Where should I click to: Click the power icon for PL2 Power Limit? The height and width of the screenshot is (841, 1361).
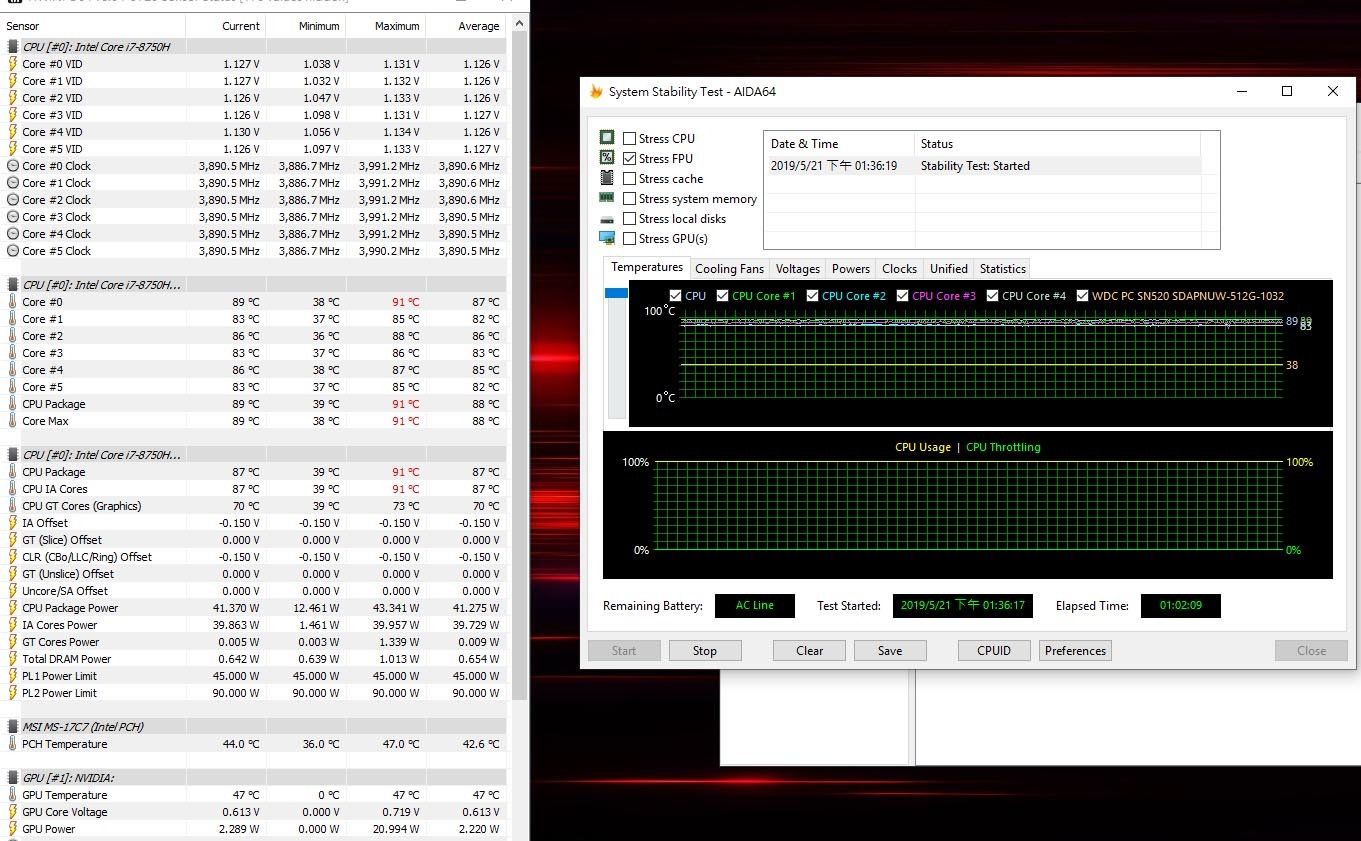(13, 693)
